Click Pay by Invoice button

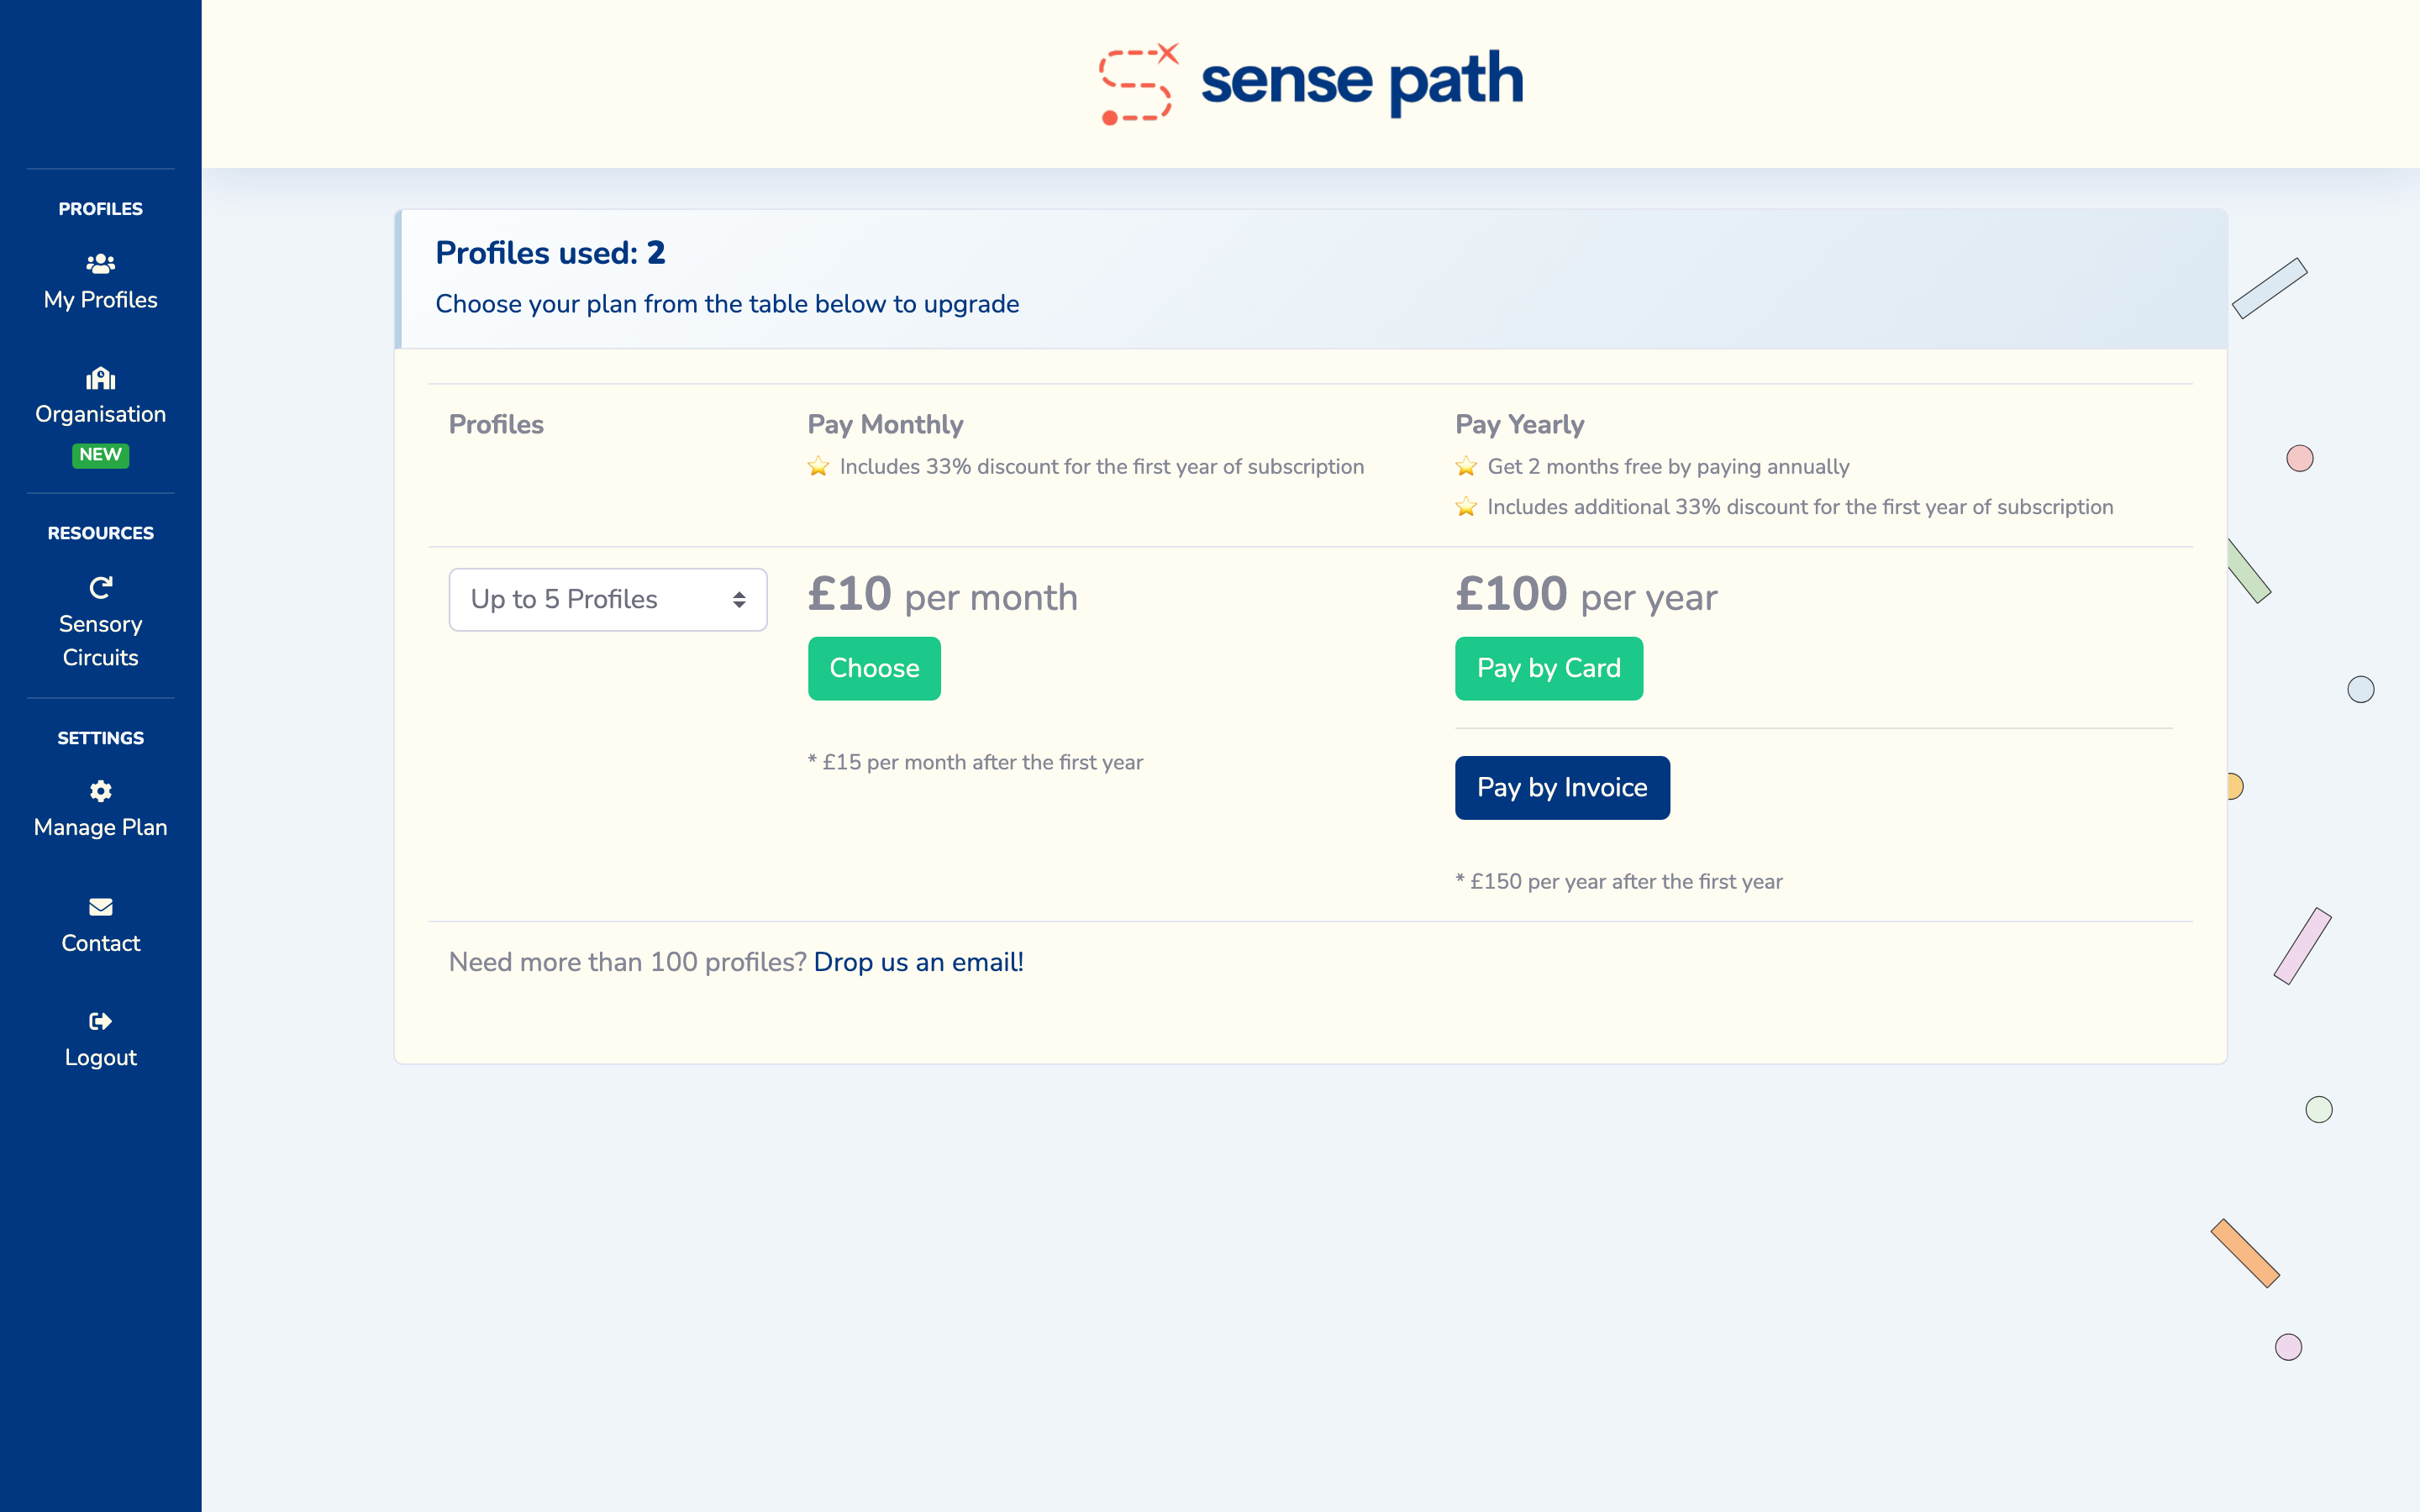(x=1562, y=787)
